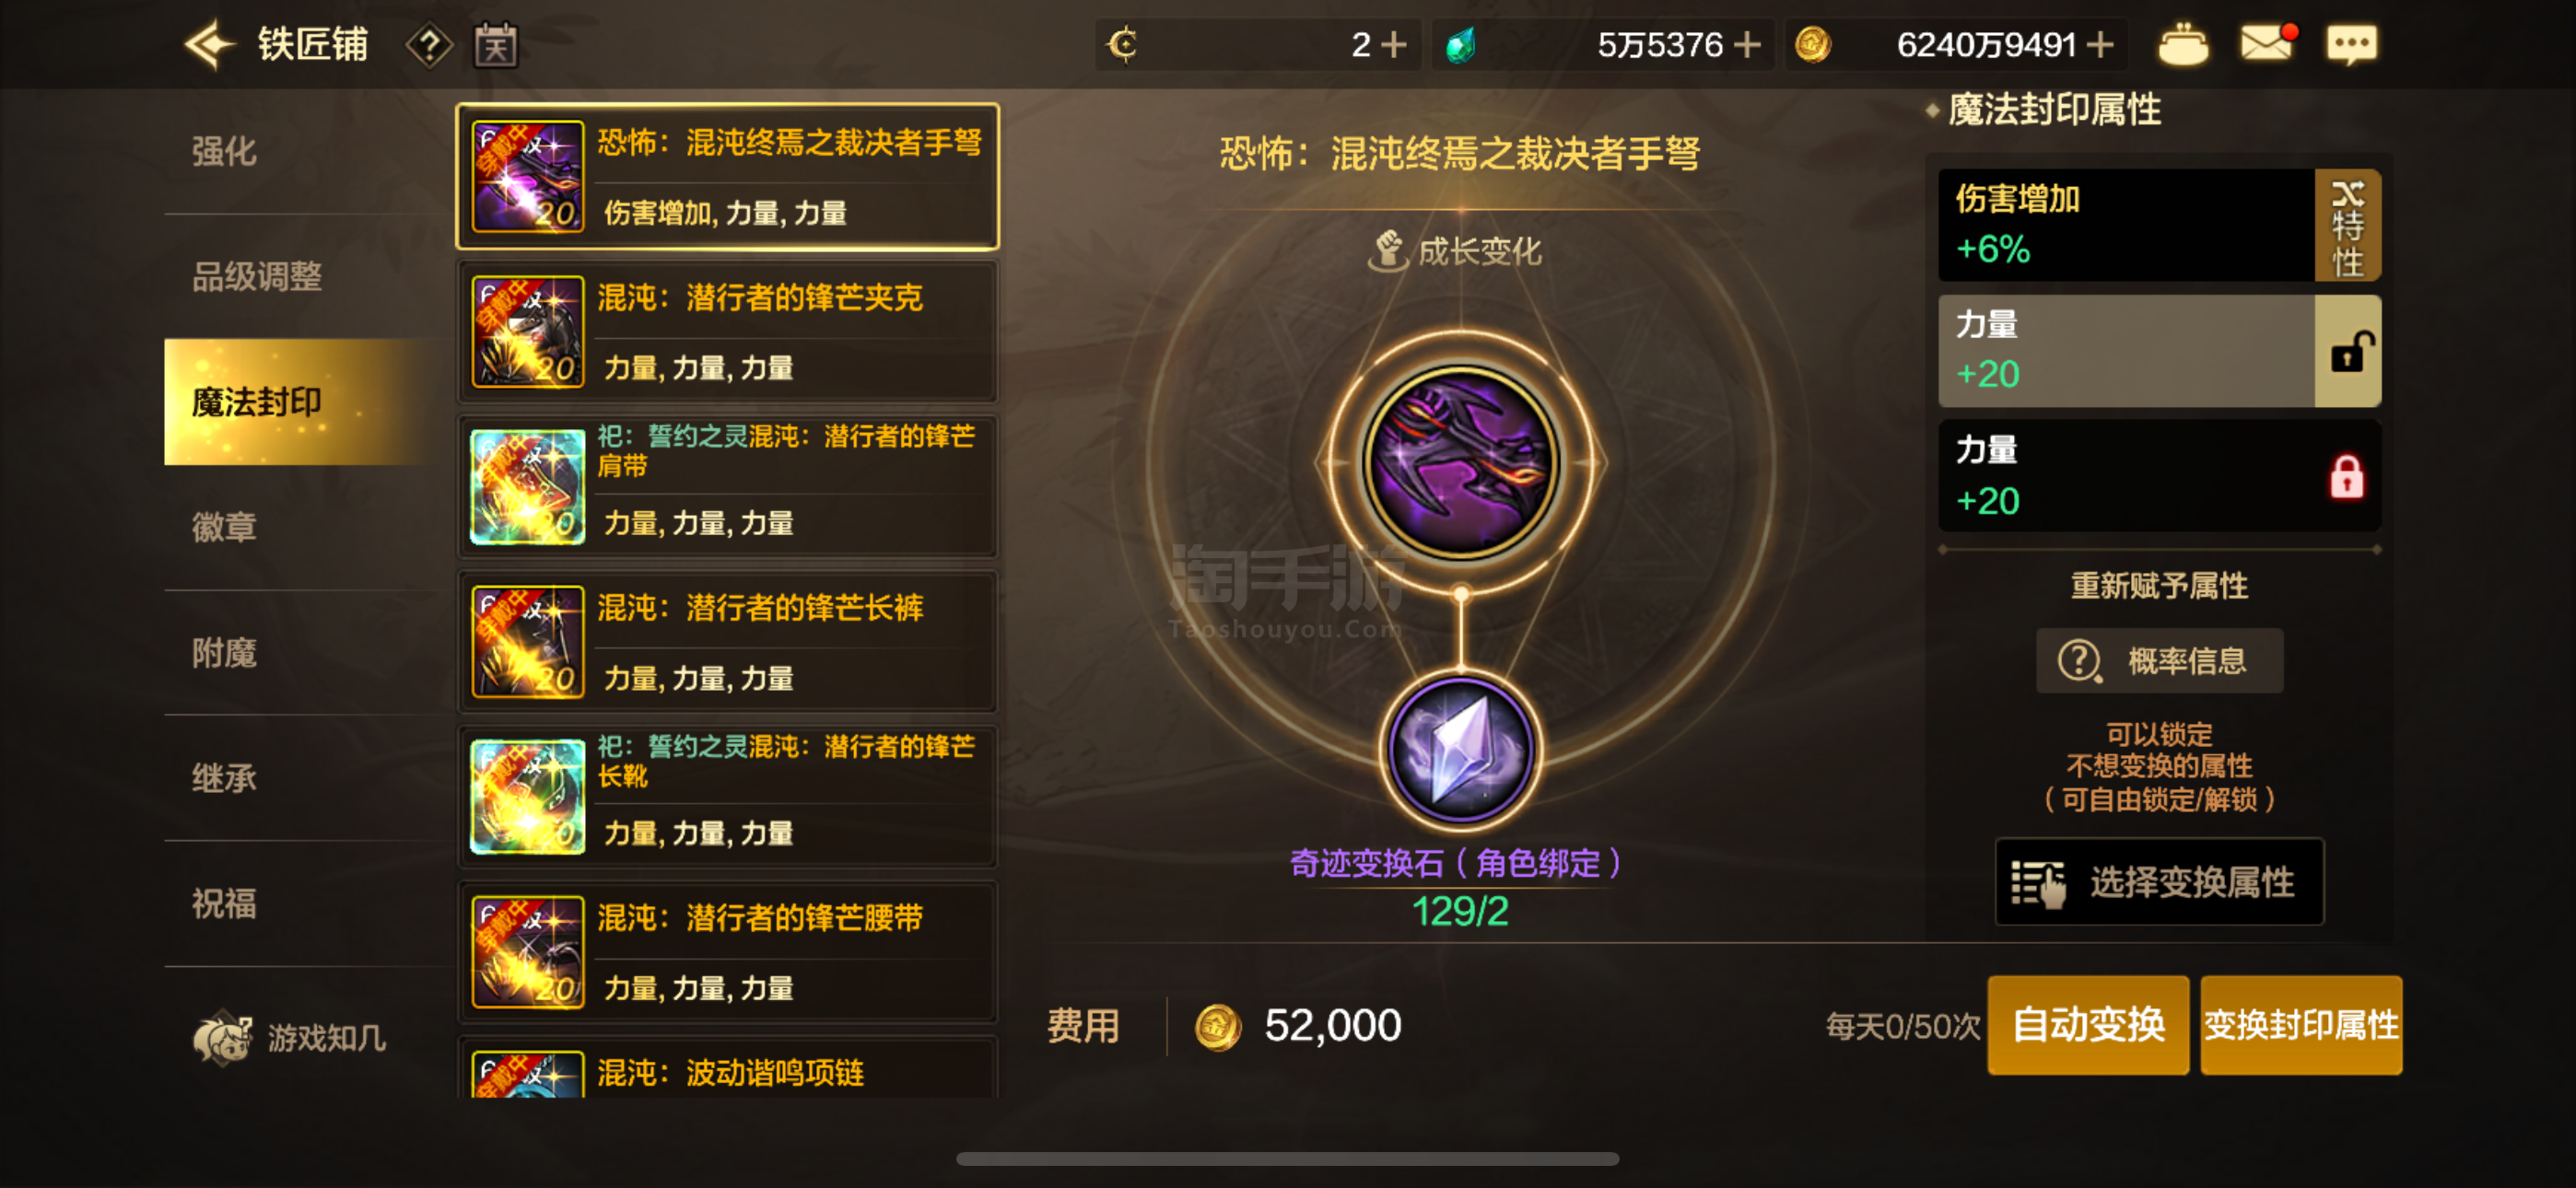
Task: Select 混沌：潜行者的锋芒夹克 in equipment list
Action: (727, 332)
